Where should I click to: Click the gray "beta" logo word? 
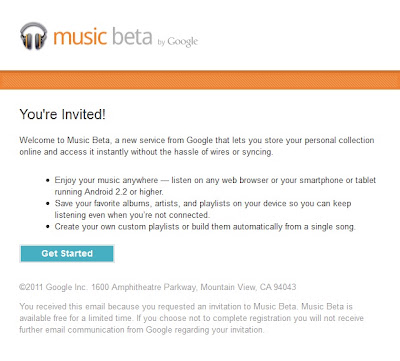(132, 36)
